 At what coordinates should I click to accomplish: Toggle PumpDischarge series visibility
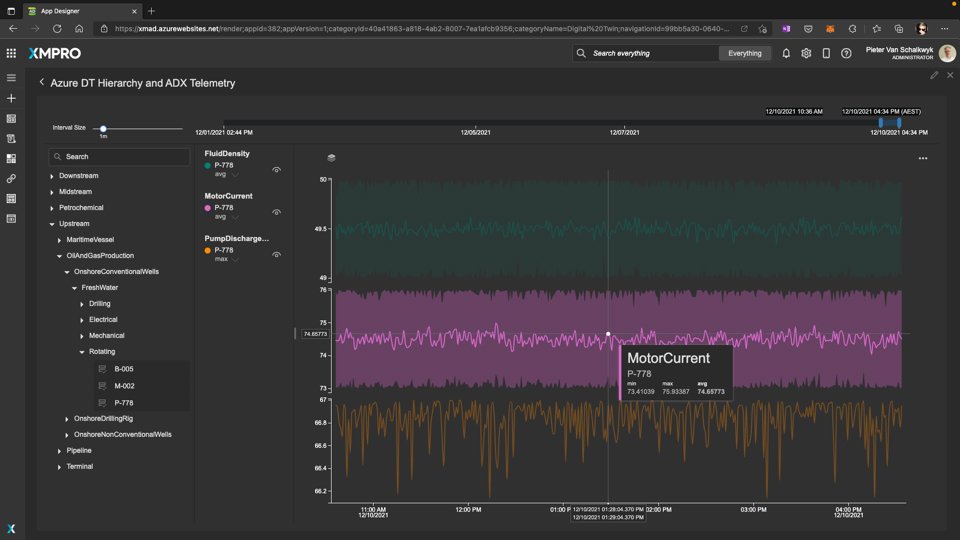(x=276, y=255)
